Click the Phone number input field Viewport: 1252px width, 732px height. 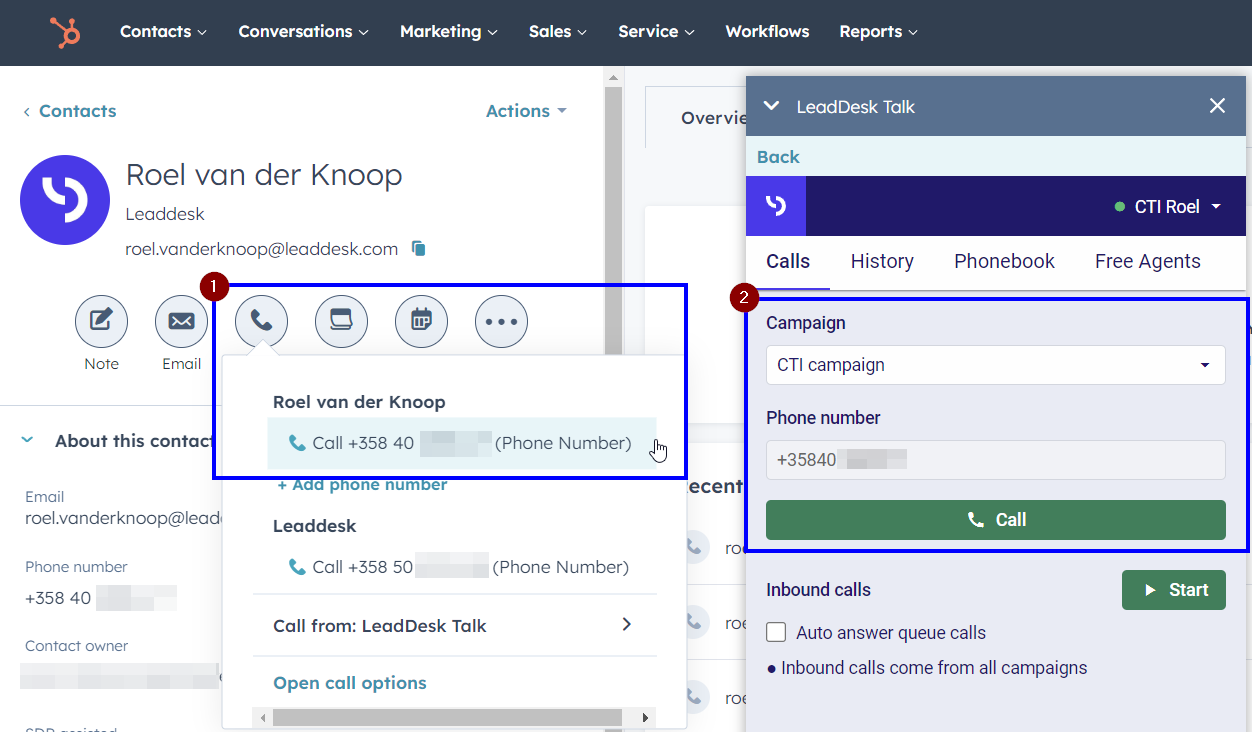996,460
